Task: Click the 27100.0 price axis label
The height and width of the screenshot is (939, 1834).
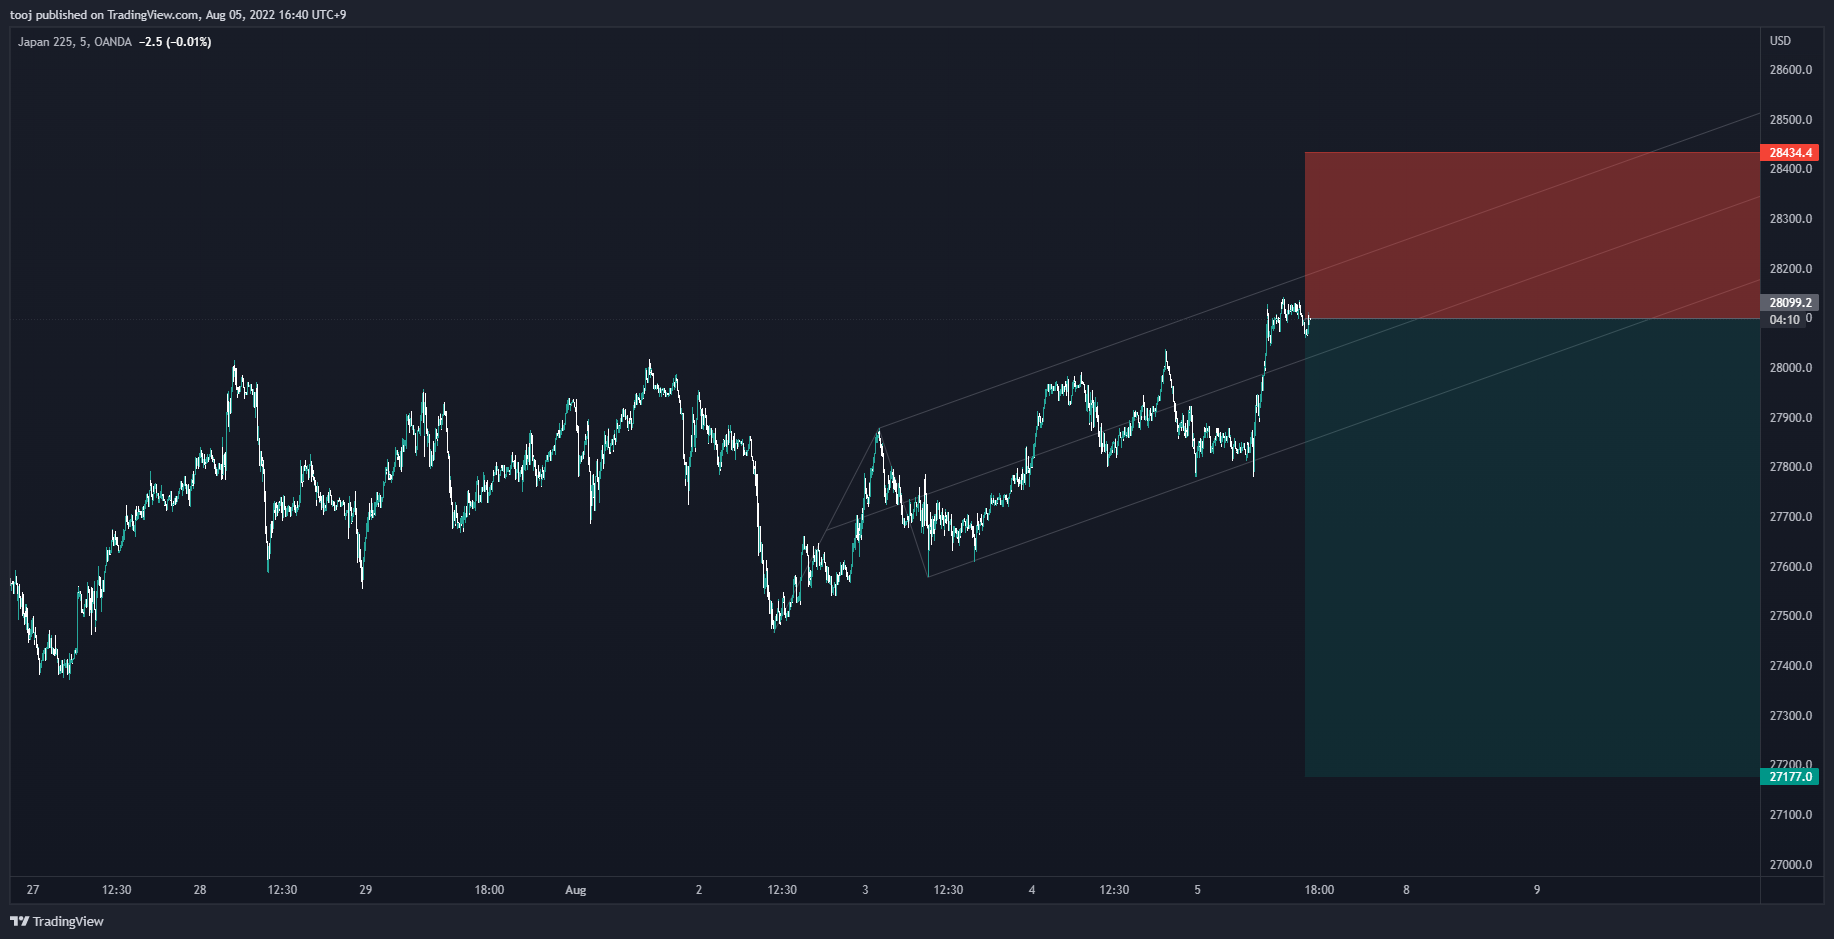Action: point(1790,815)
